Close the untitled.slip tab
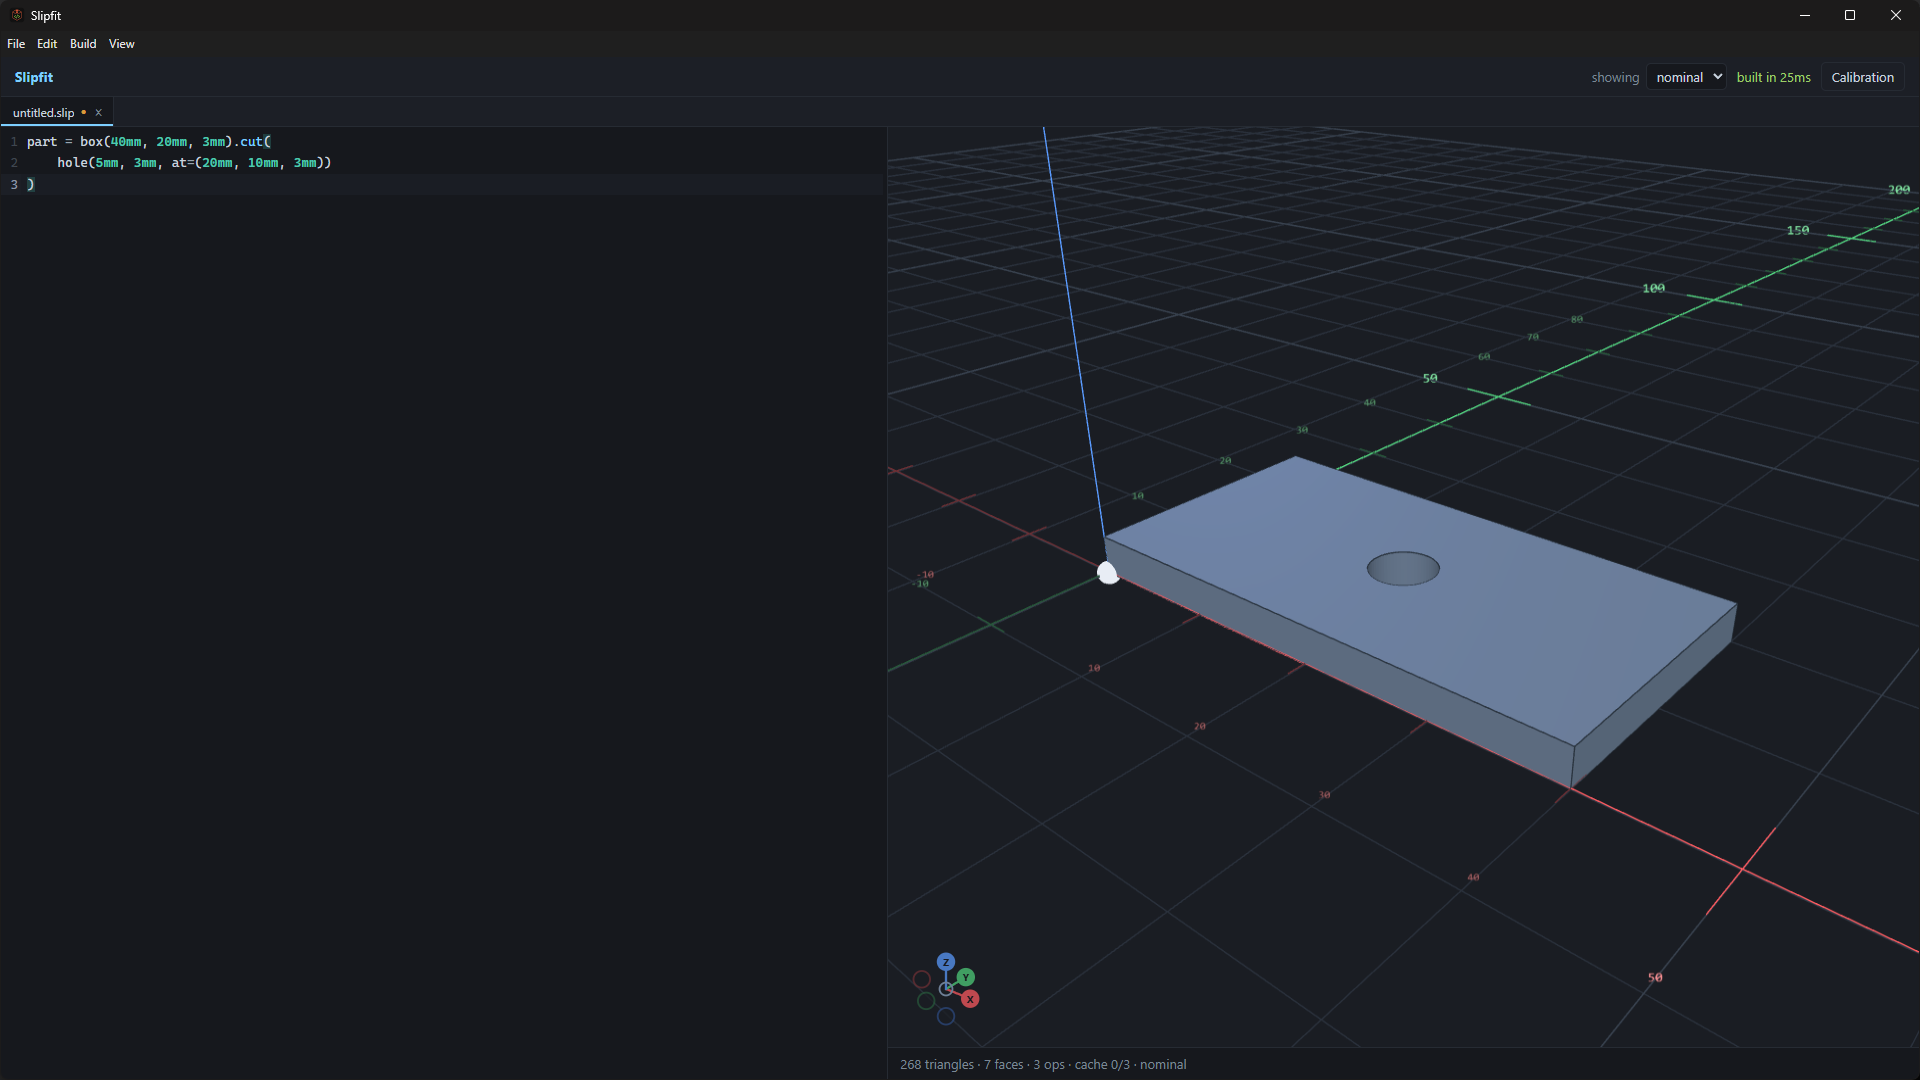 (x=98, y=113)
